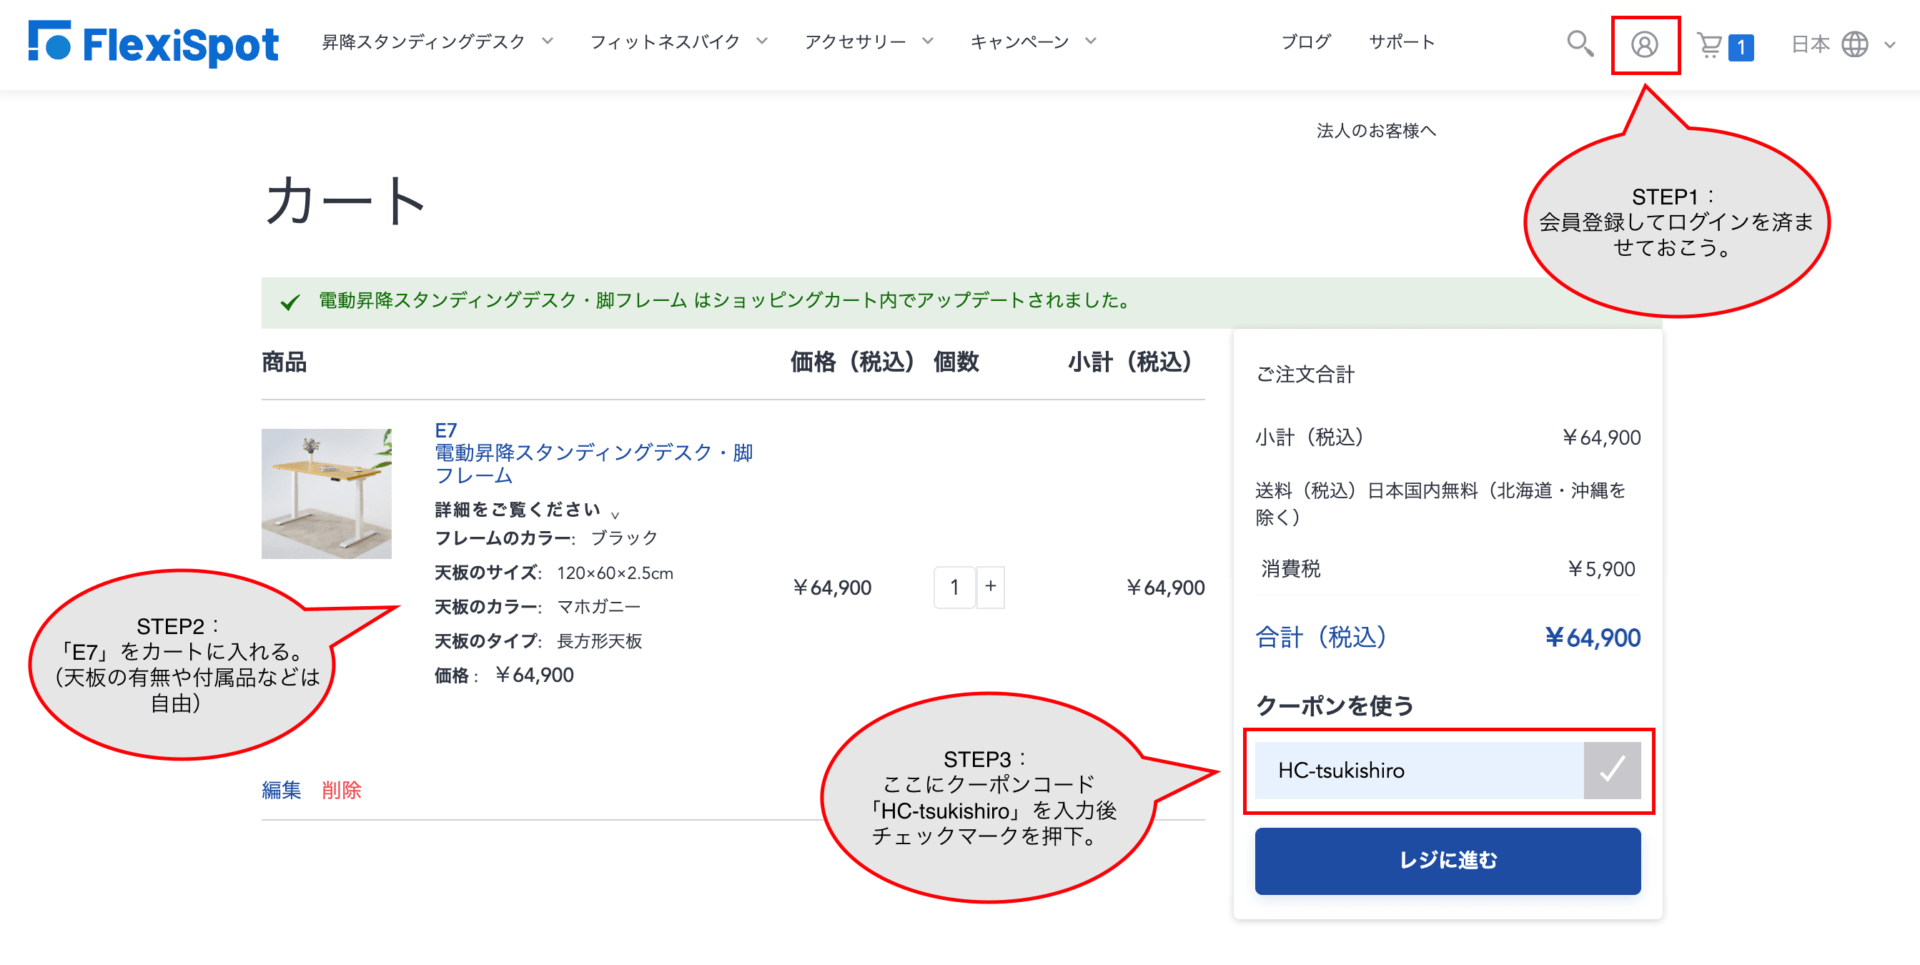Open the 日本 region dropdown chevron
The image size is (1920, 965).
coord(1890,45)
